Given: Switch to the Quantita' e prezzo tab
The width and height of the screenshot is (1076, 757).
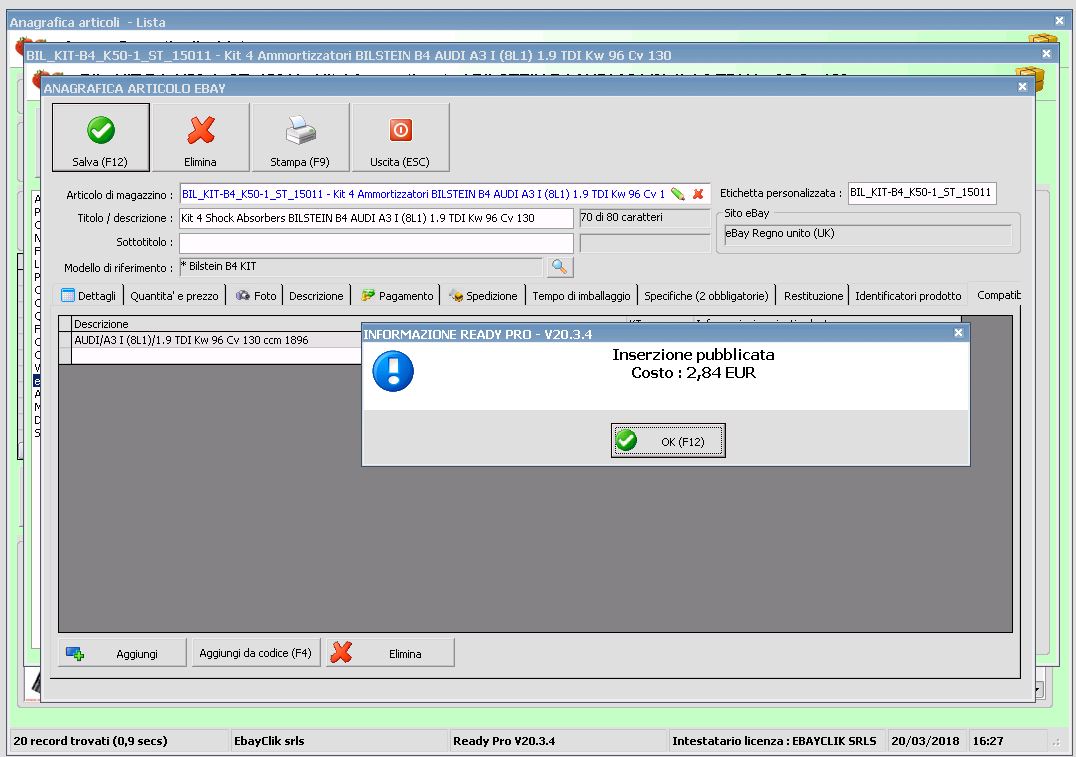Looking at the screenshot, I should point(174,296).
